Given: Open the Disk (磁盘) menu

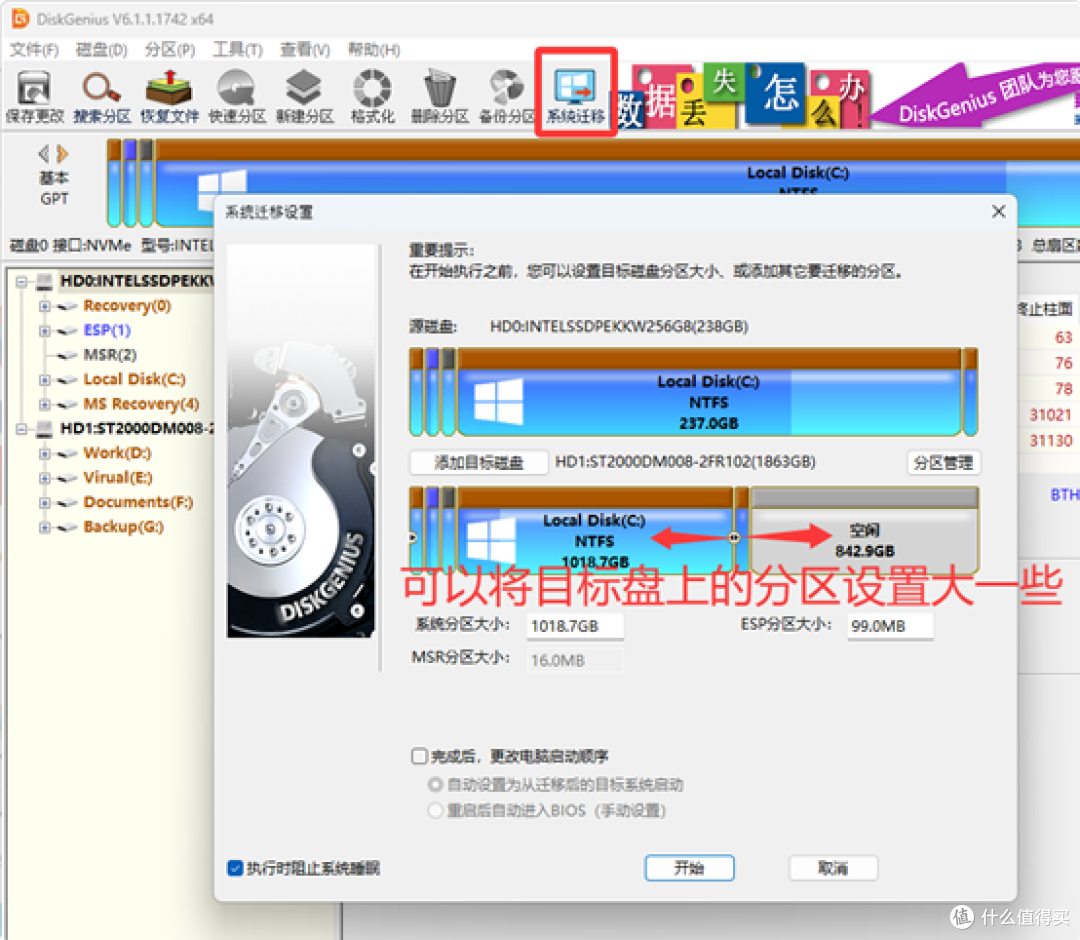Looking at the screenshot, I should [x=101, y=50].
